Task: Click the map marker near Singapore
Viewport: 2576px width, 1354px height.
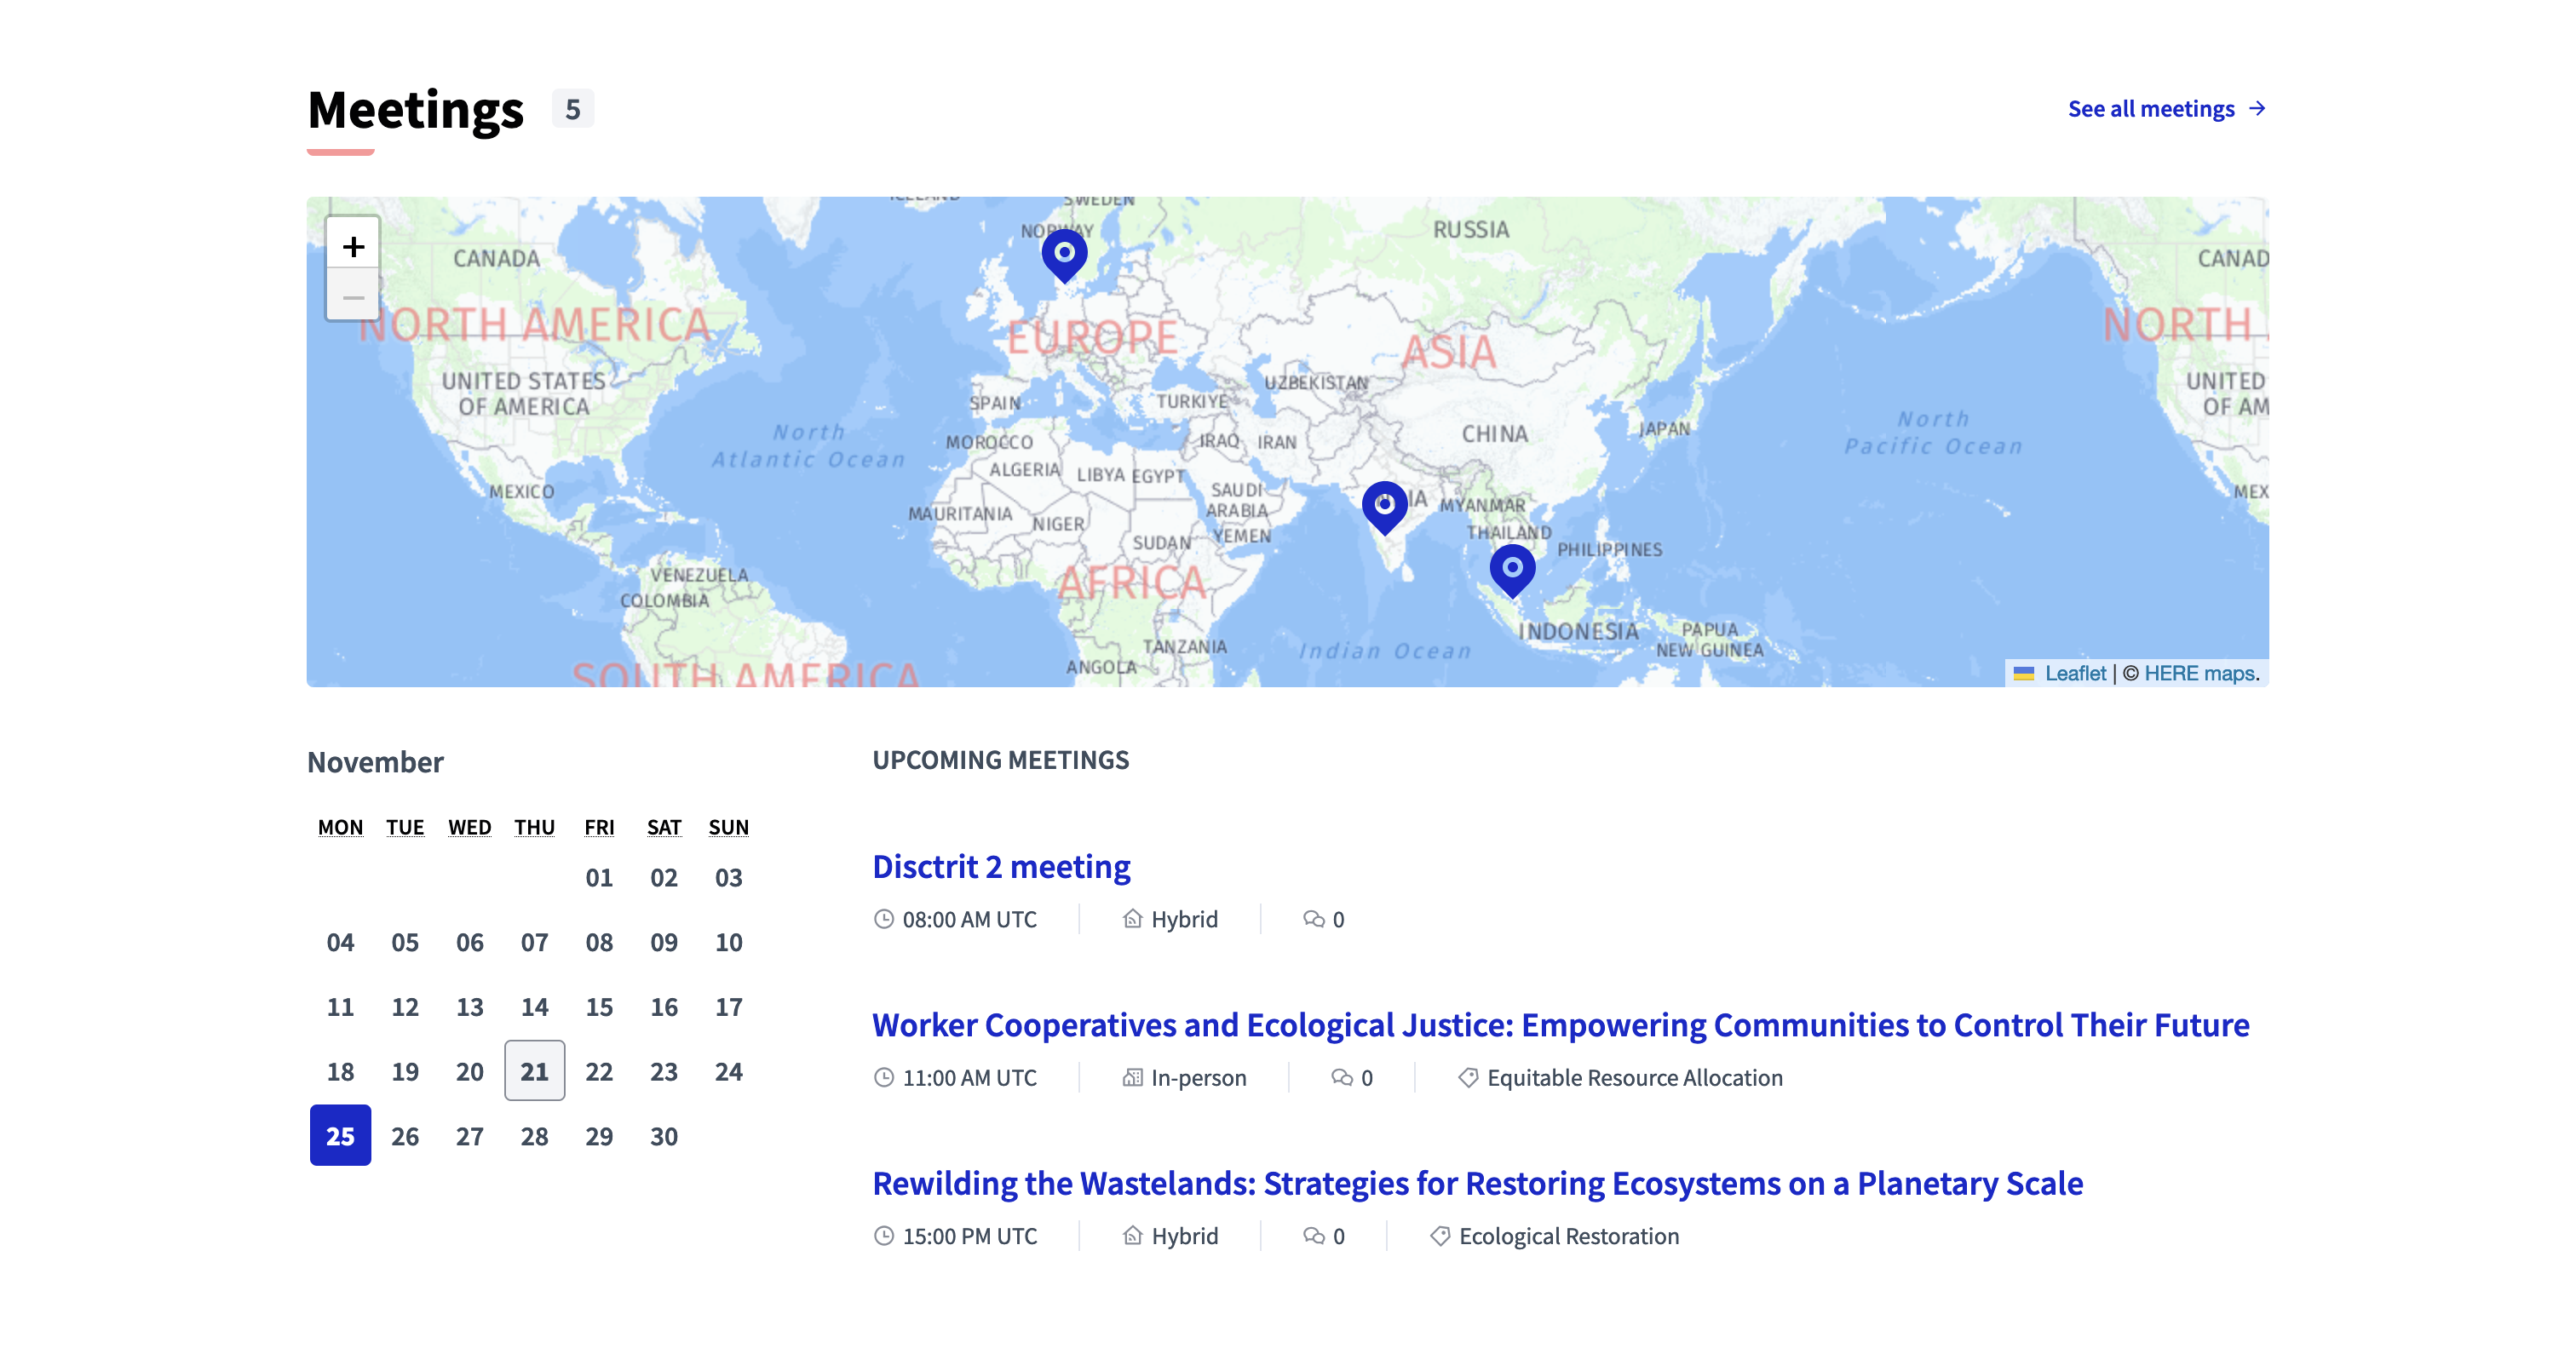Action: [1515, 567]
